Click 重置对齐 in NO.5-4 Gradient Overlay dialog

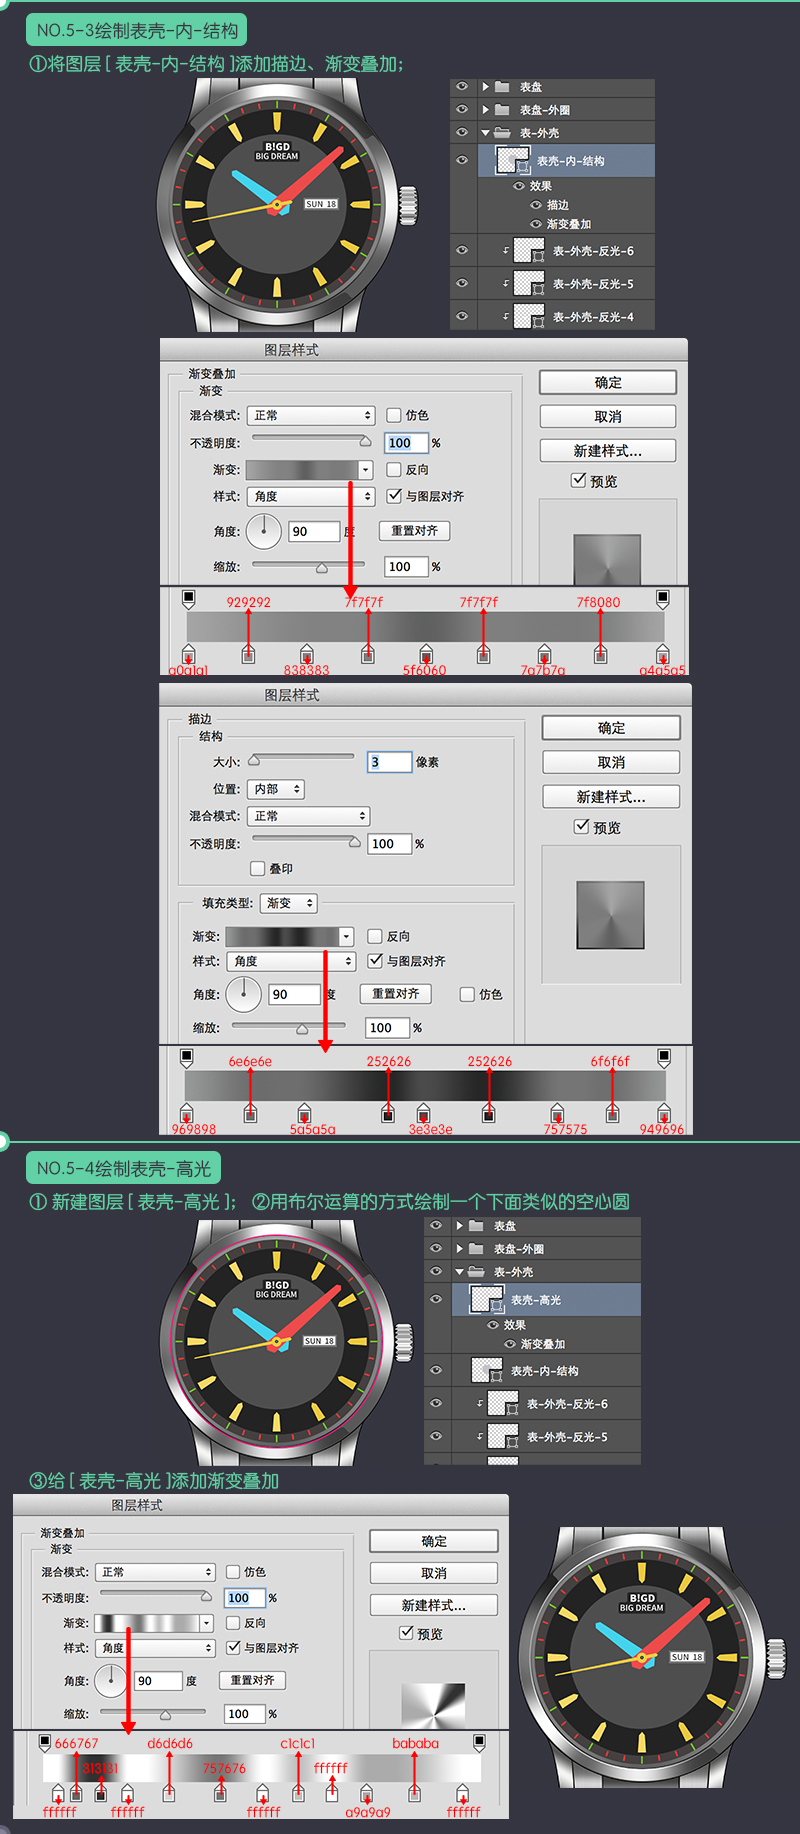(252, 1680)
